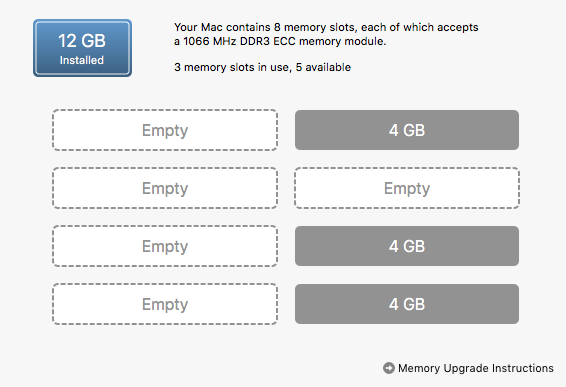This screenshot has width=566, height=387.
Task: Click the words each of which accepts
Action: (419, 27)
